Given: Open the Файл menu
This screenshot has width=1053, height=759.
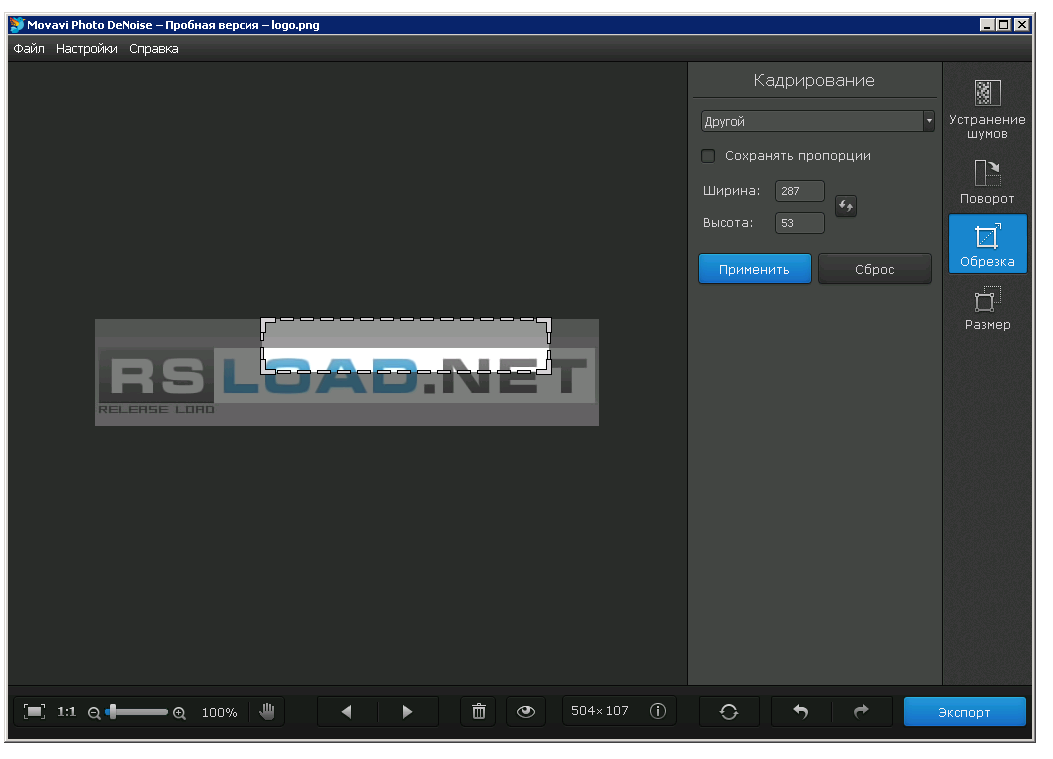Looking at the screenshot, I should (x=29, y=48).
